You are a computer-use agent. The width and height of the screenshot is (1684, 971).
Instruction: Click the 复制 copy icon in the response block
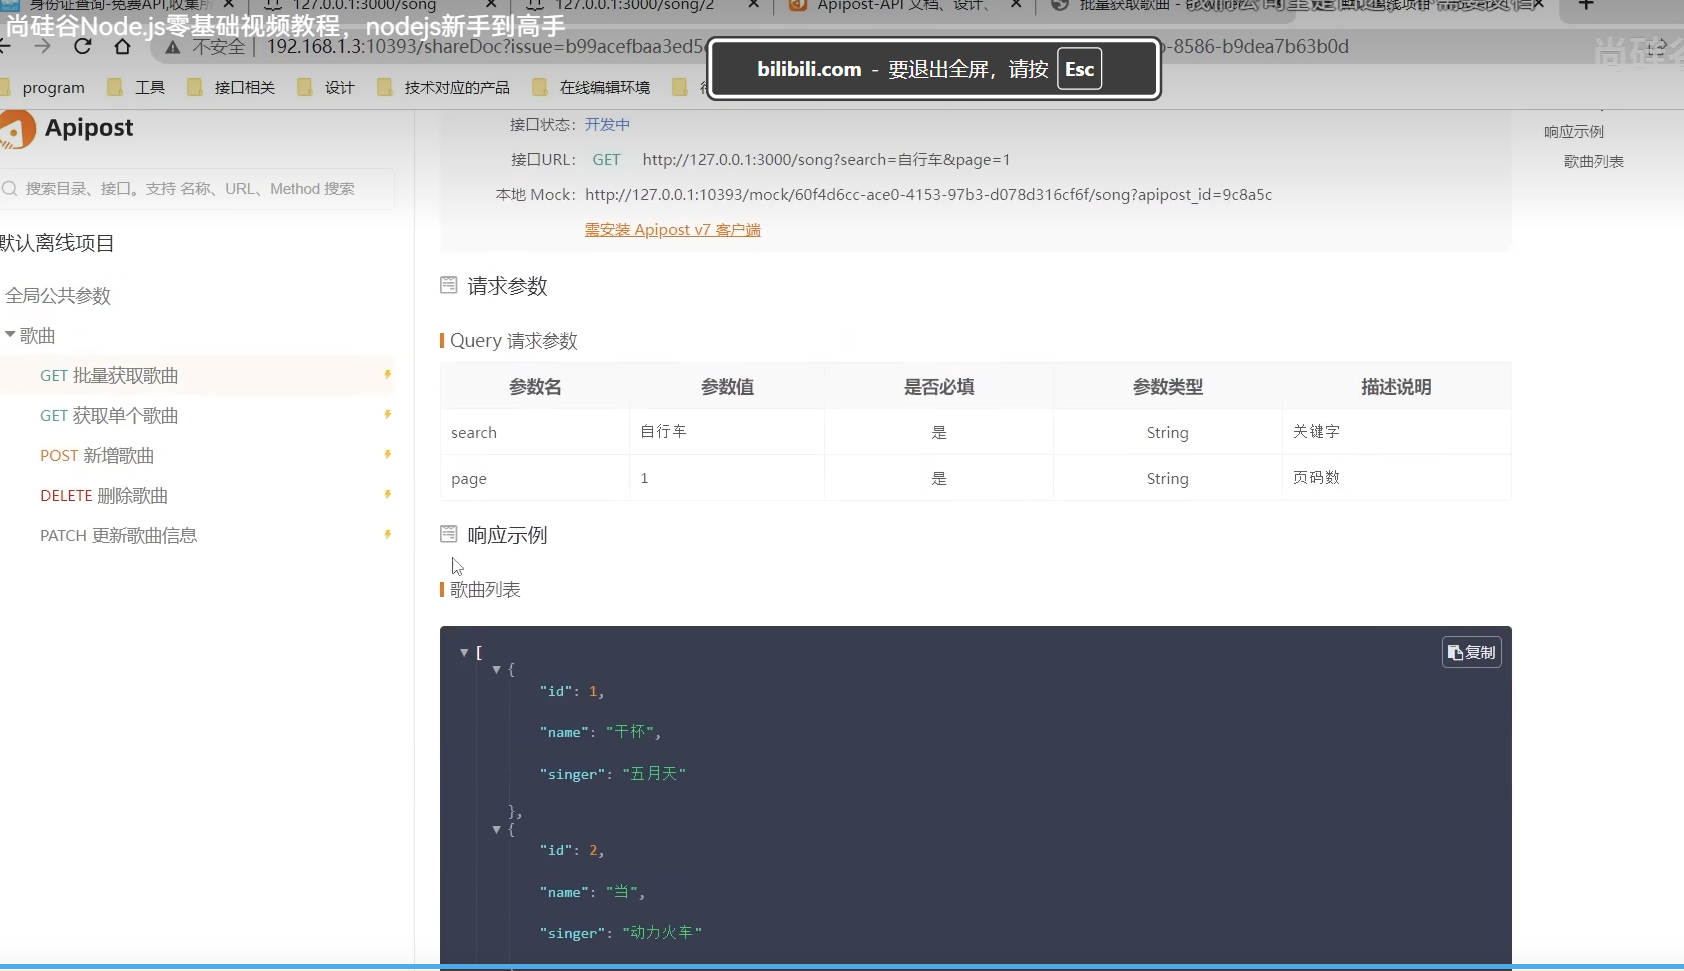1470,652
